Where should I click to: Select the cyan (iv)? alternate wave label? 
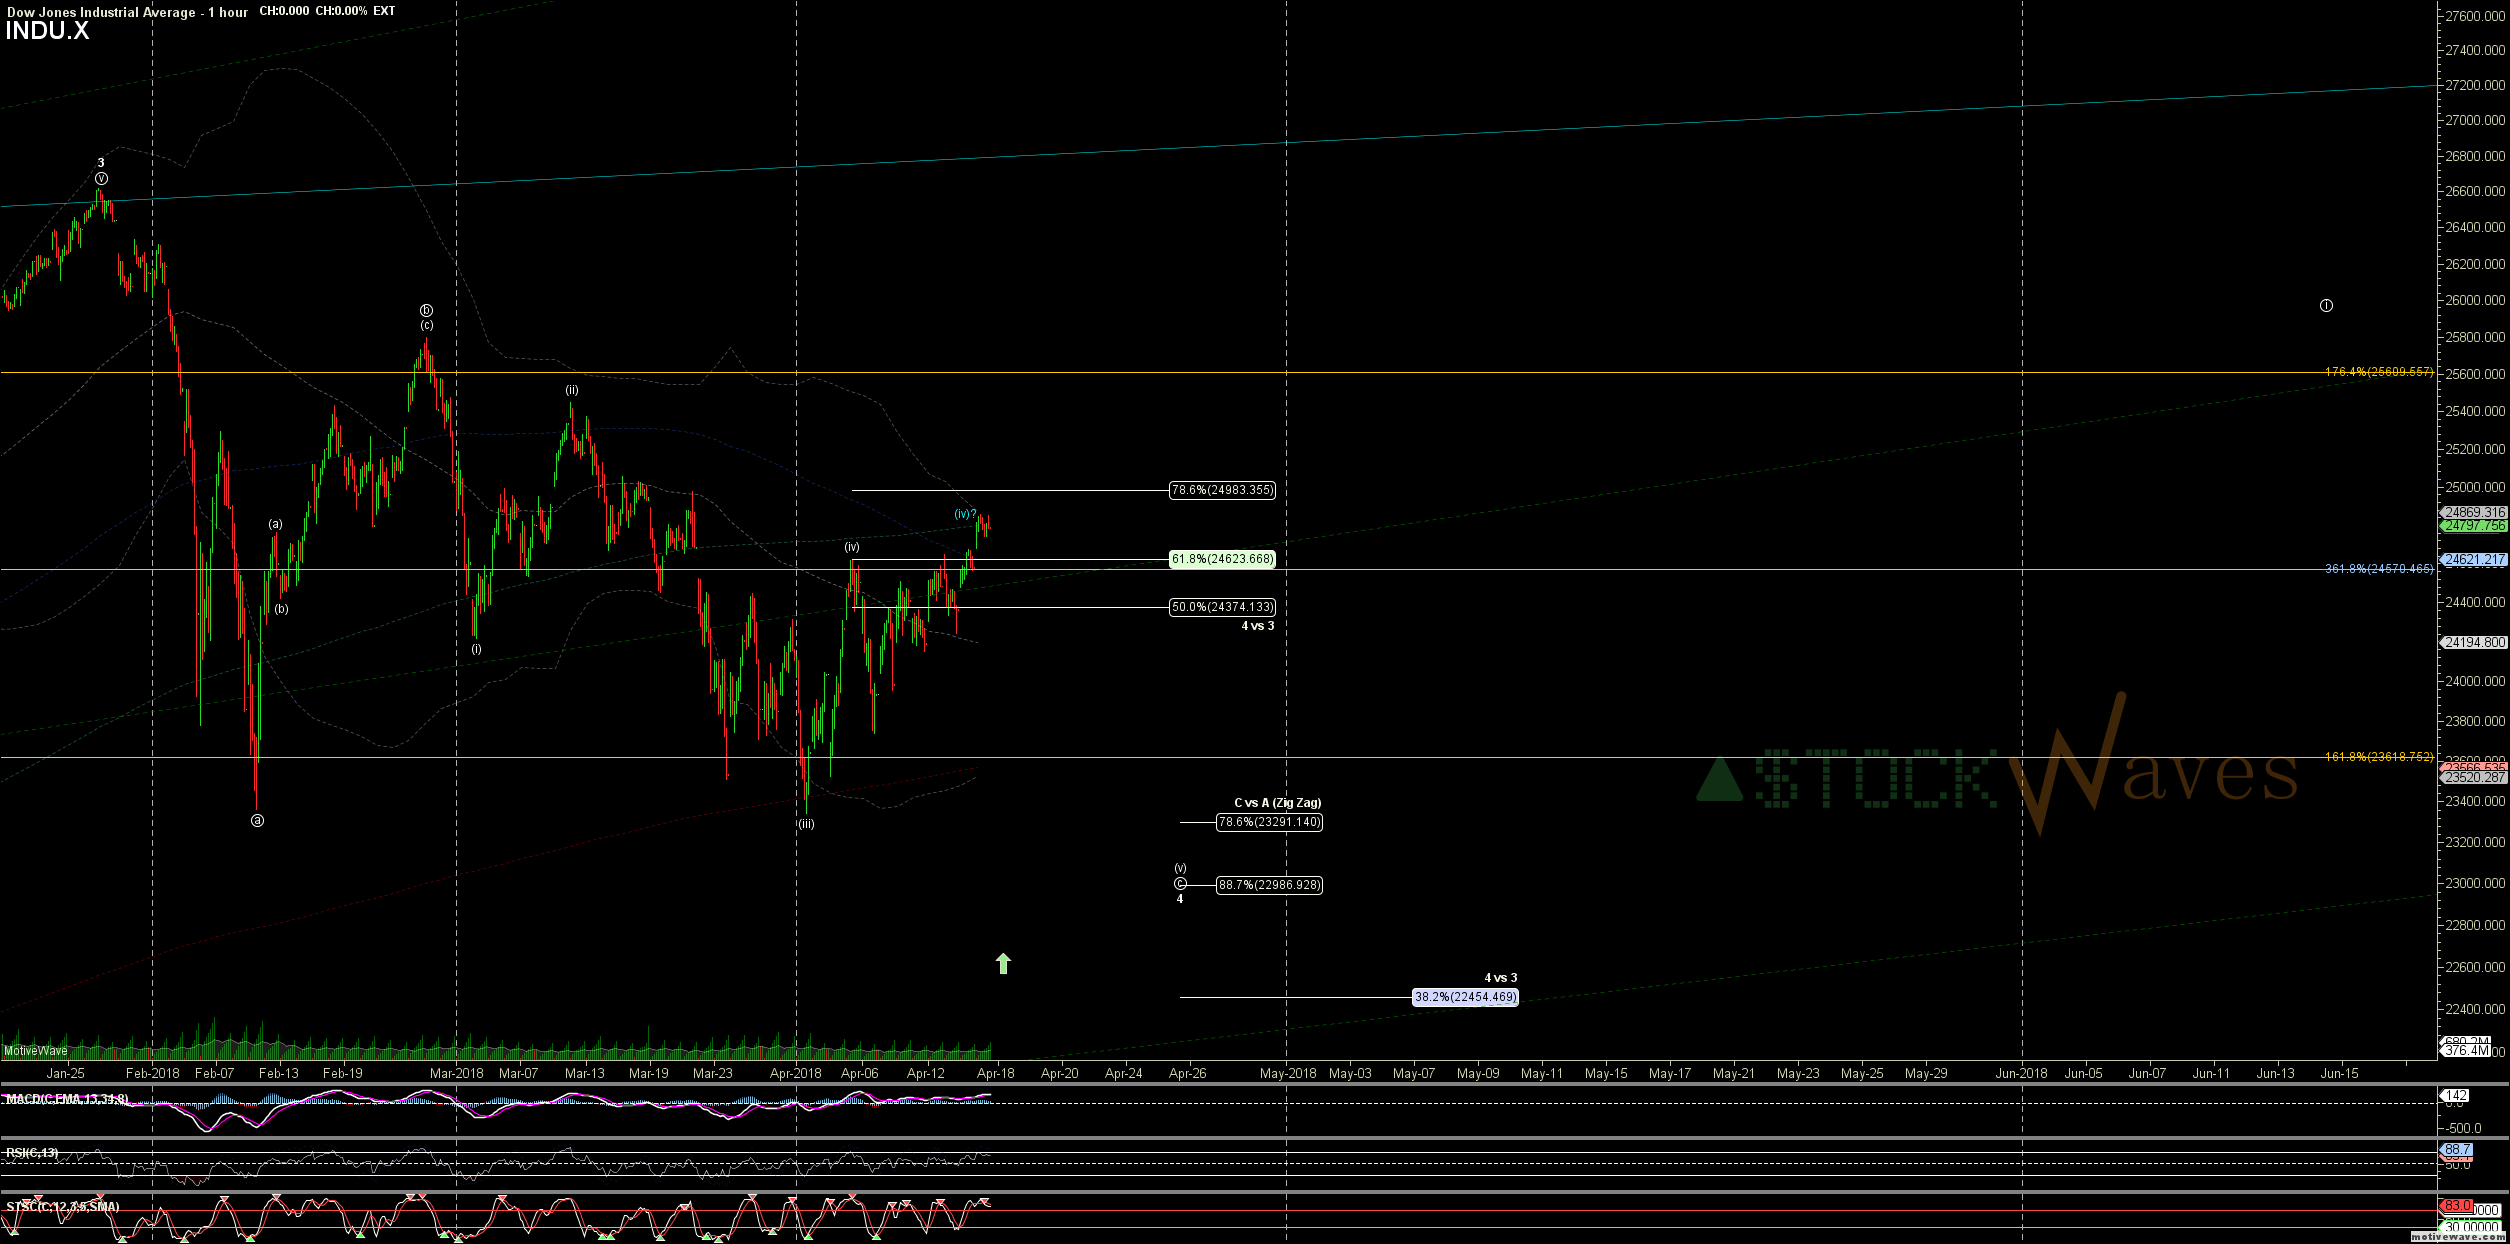965,514
